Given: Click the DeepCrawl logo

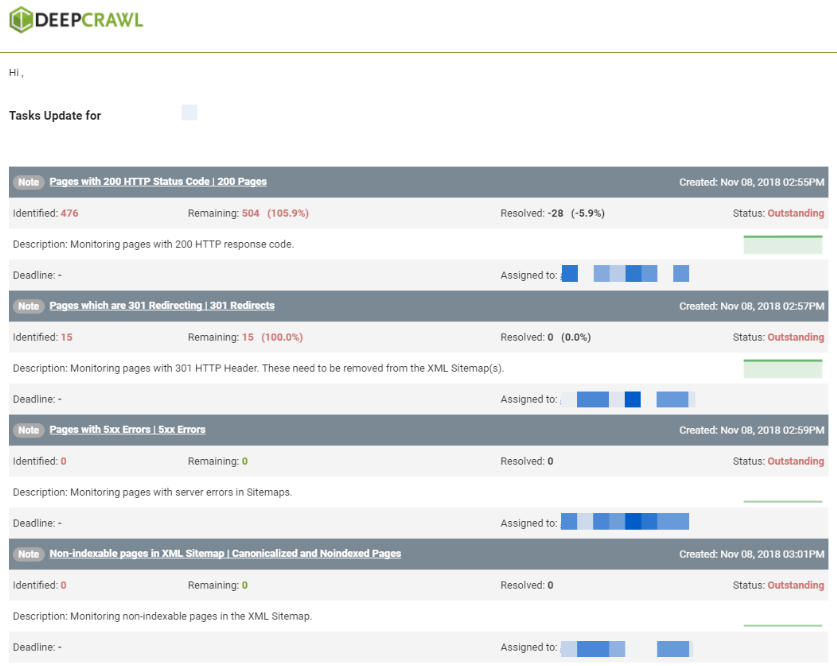Looking at the screenshot, I should 73,19.
